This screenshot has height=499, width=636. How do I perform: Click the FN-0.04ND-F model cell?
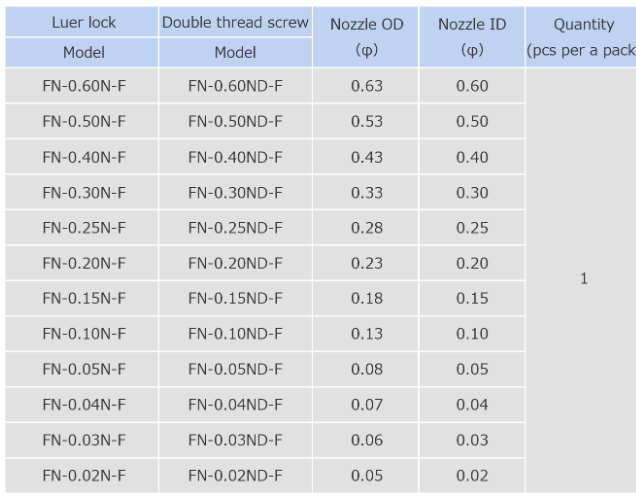point(235,404)
